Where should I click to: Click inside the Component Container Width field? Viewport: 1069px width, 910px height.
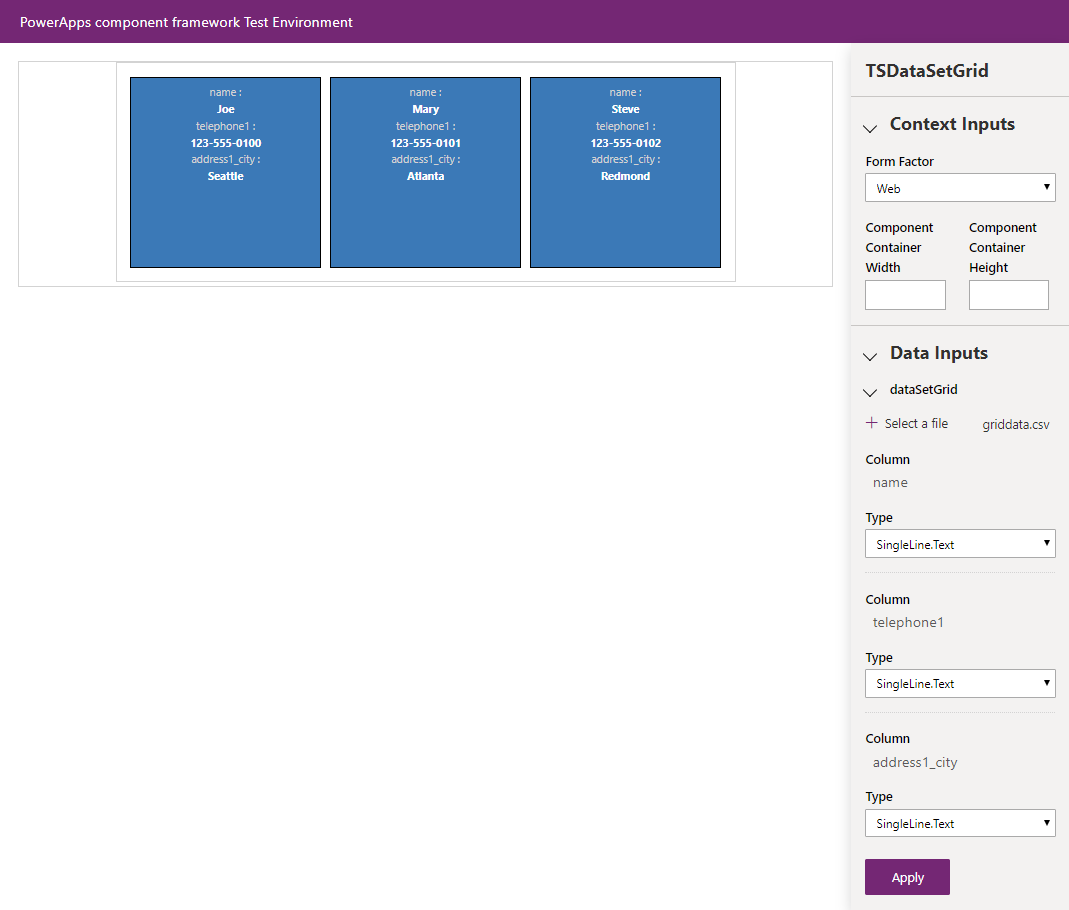(x=904, y=294)
